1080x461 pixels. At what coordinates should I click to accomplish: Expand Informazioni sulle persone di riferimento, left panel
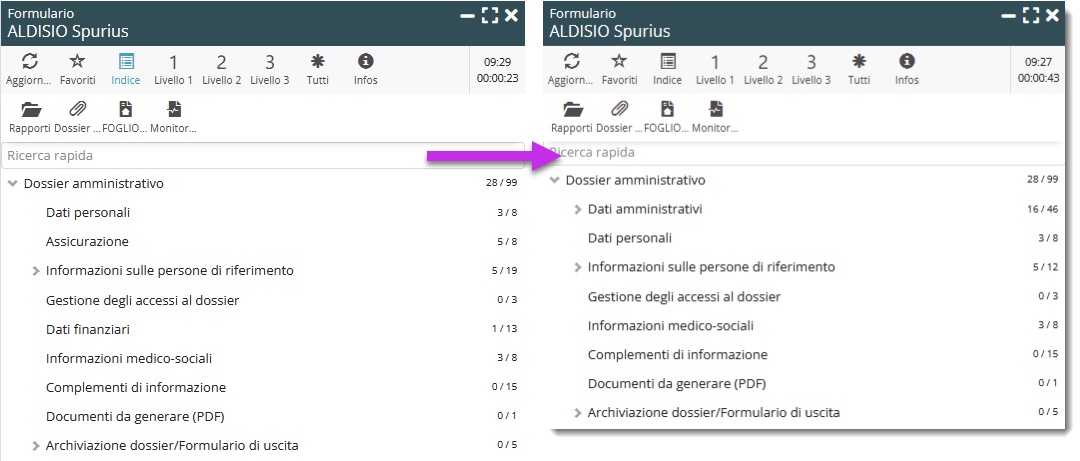click(x=36, y=271)
